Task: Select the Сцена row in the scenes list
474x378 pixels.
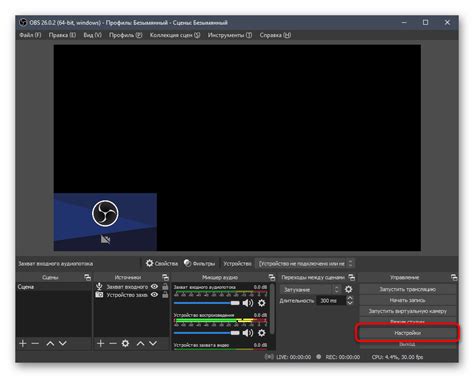Action: (x=53, y=287)
